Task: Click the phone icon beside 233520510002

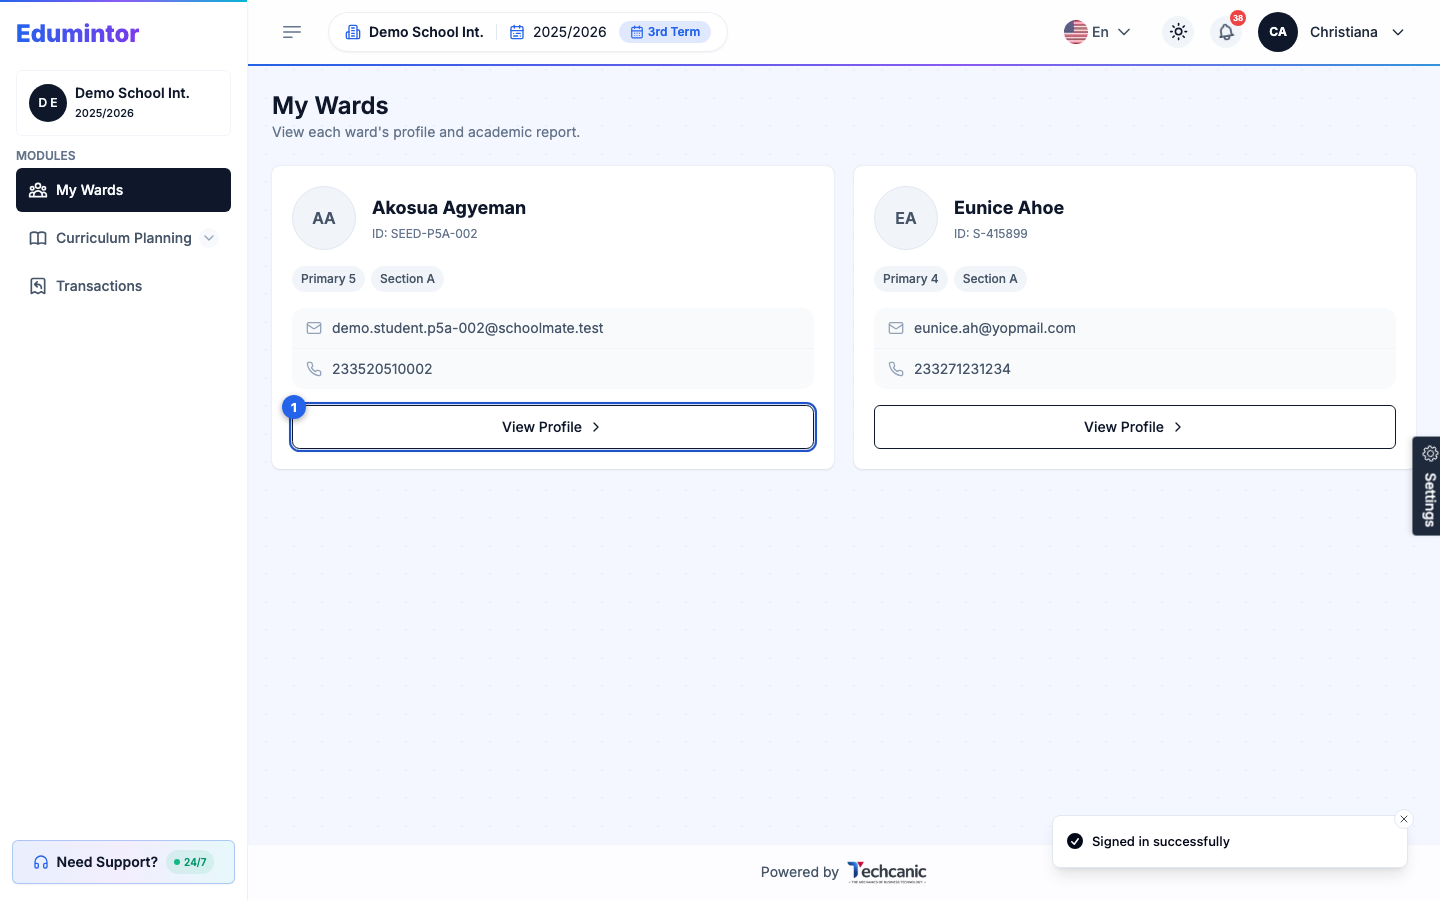Action: tap(314, 369)
